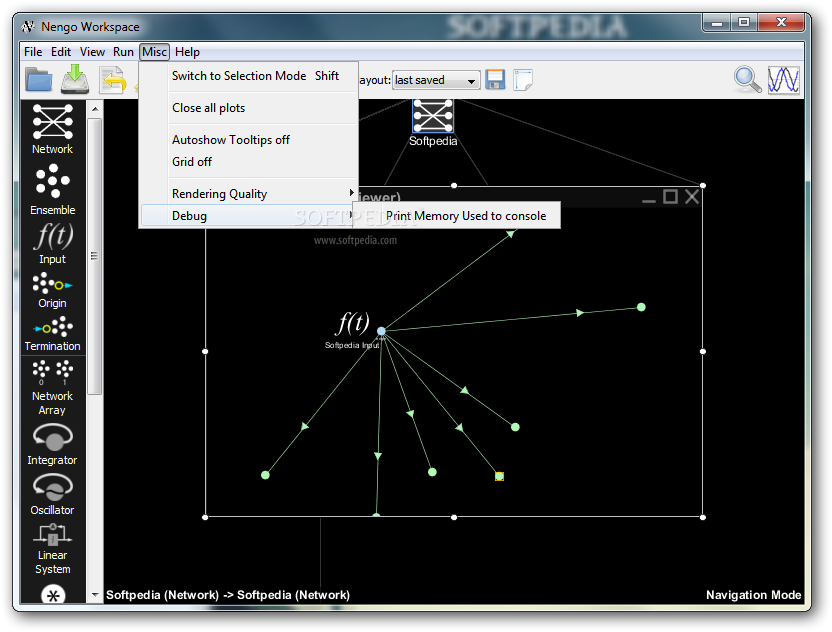Click the palette scrollbar down arrow

[x=94, y=595]
